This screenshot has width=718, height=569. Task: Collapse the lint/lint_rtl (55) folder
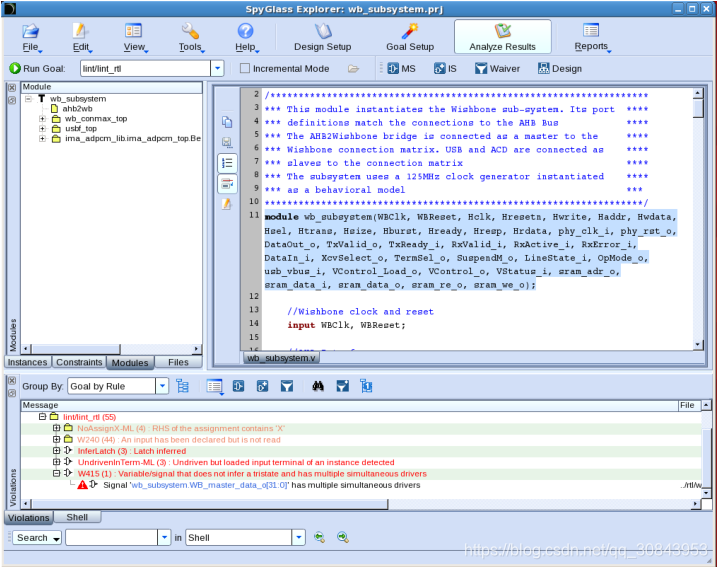43,417
